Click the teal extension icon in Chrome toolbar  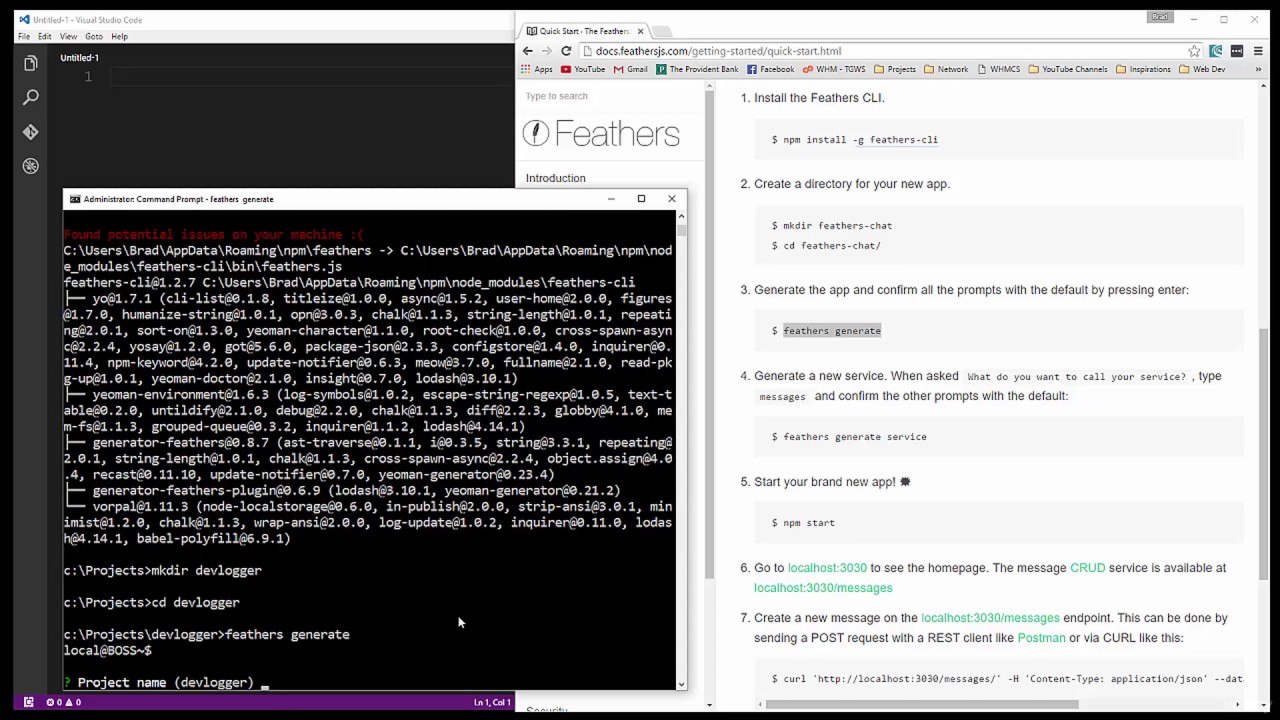click(x=1216, y=51)
